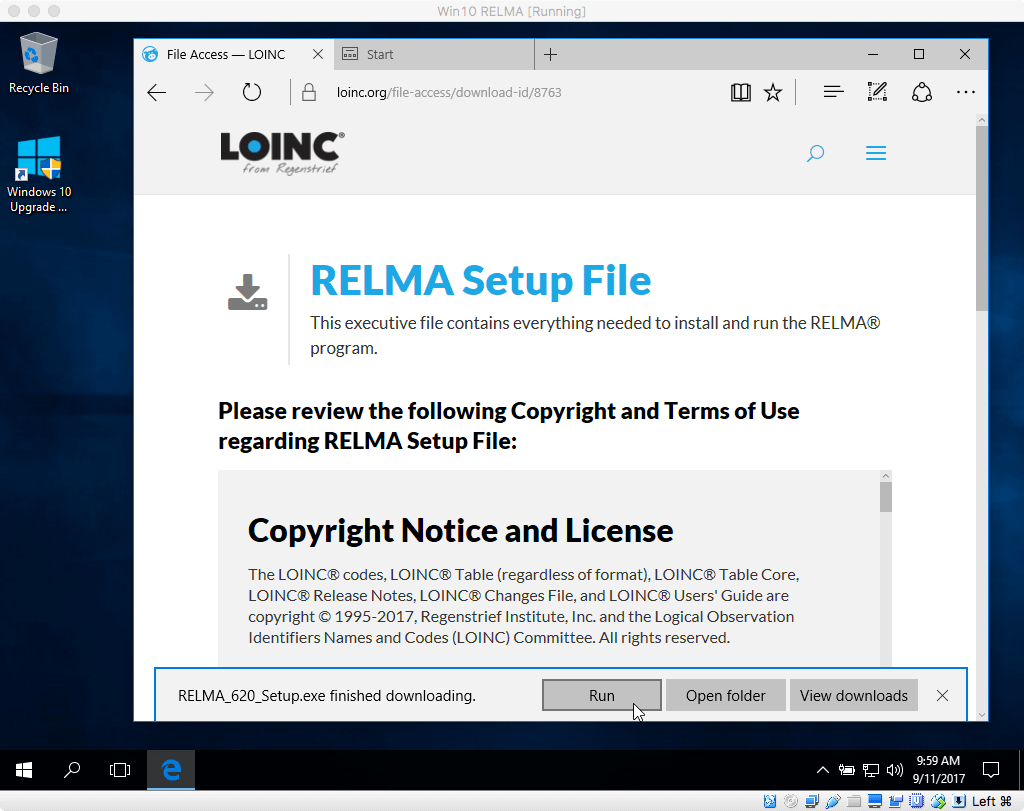1024x811 pixels.
Task: Refresh the LOINC page
Action: point(251,92)
